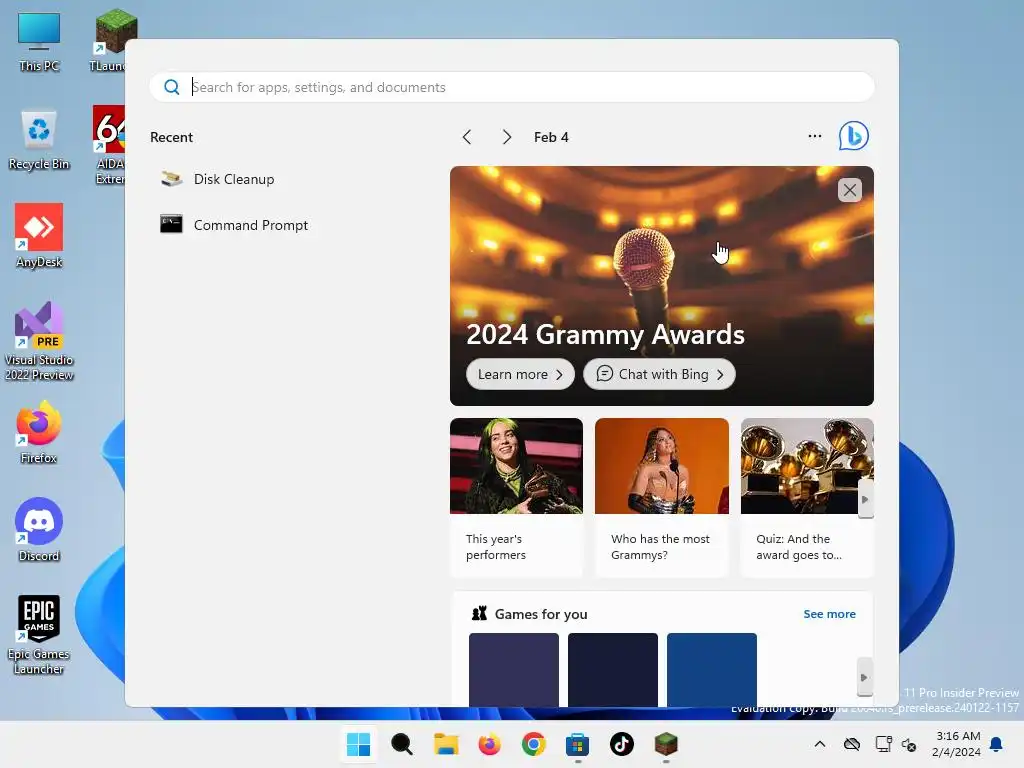Click the 2024 Grammy Awards headline
This screenshot has height=768, width=1024.
coord(605,334)
